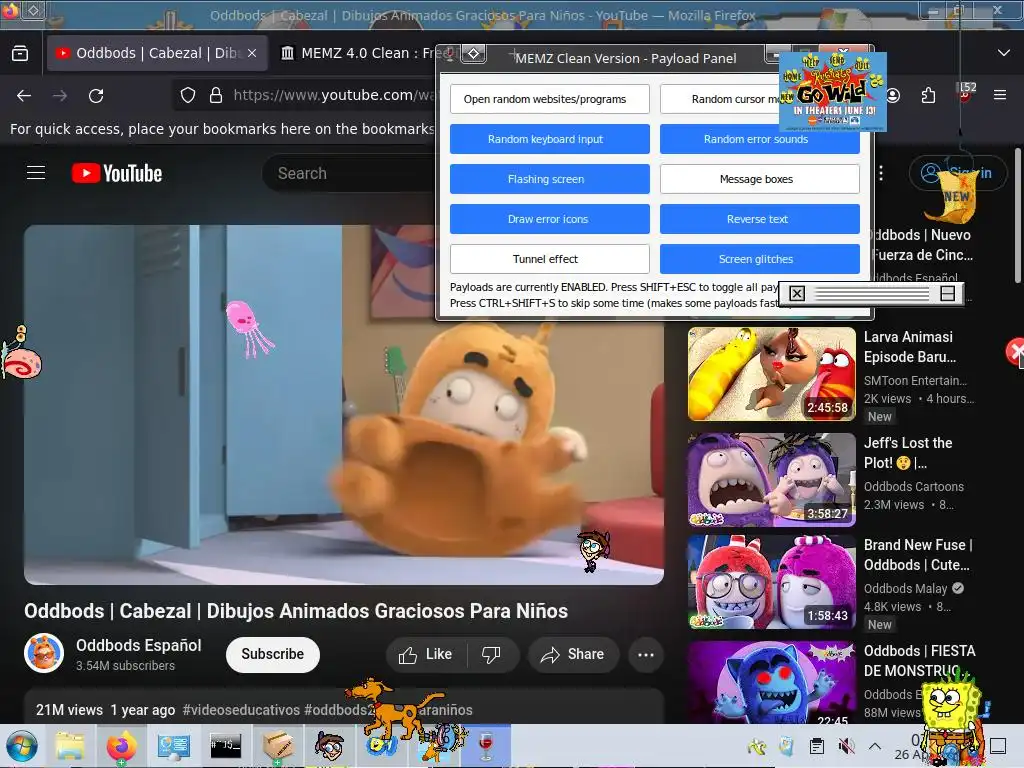The width and height of the screenshot is (1024, 768).
Task: Switch to the Oddbods | Cabezal tab
Action: pos(157,53)
